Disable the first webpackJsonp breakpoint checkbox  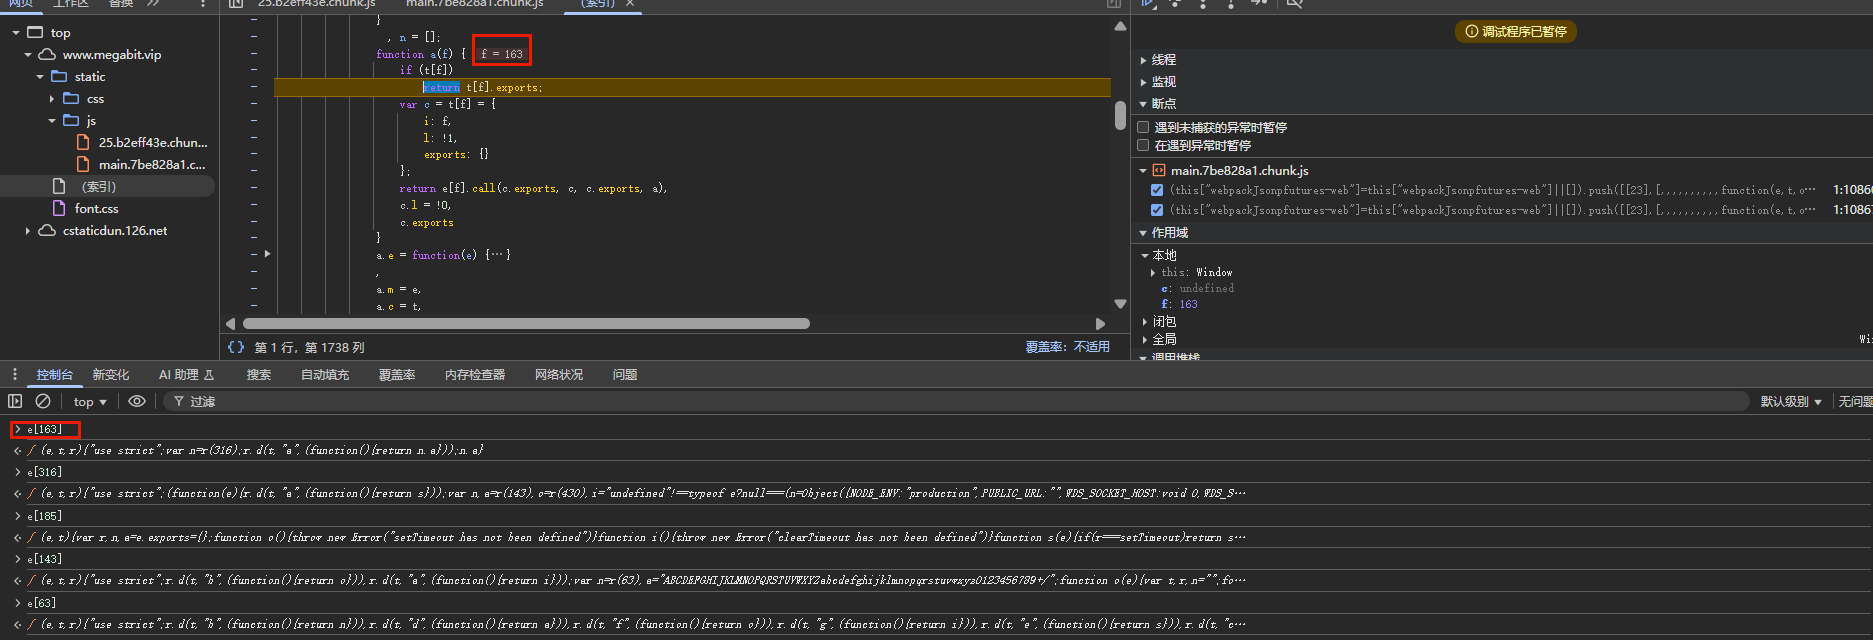(1157, 190)
